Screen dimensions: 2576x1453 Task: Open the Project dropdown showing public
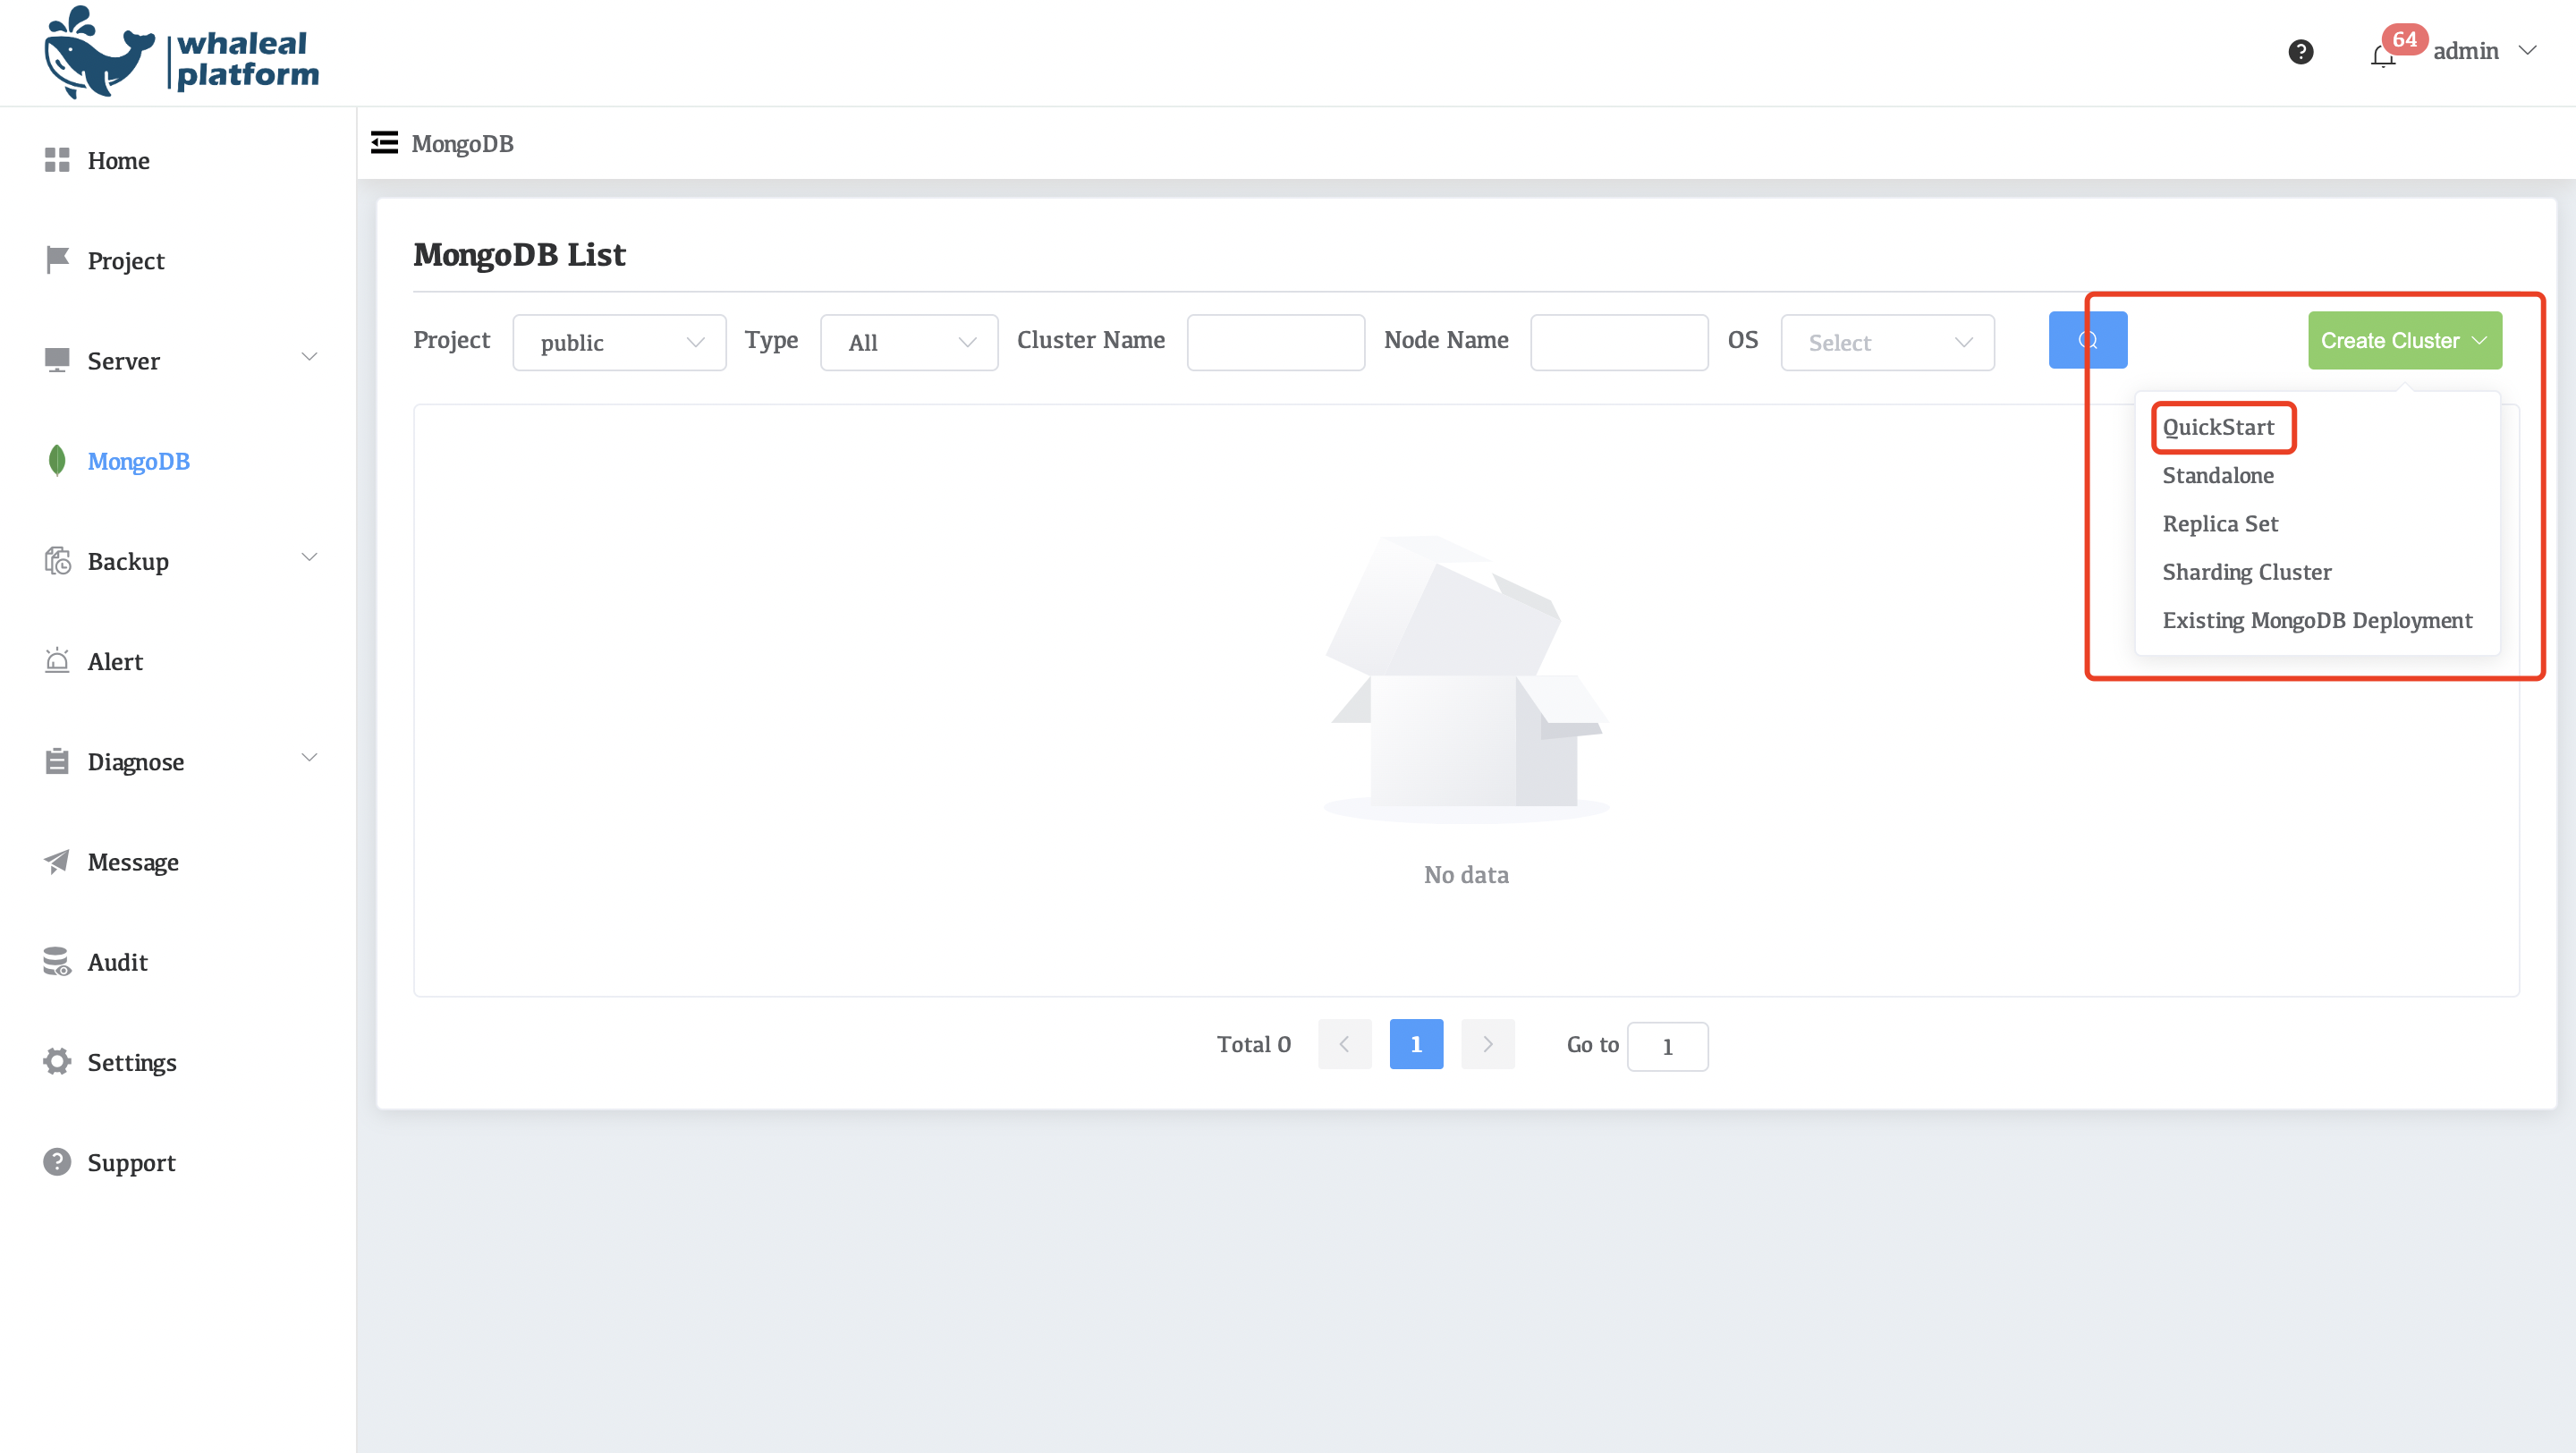point(618,342)
